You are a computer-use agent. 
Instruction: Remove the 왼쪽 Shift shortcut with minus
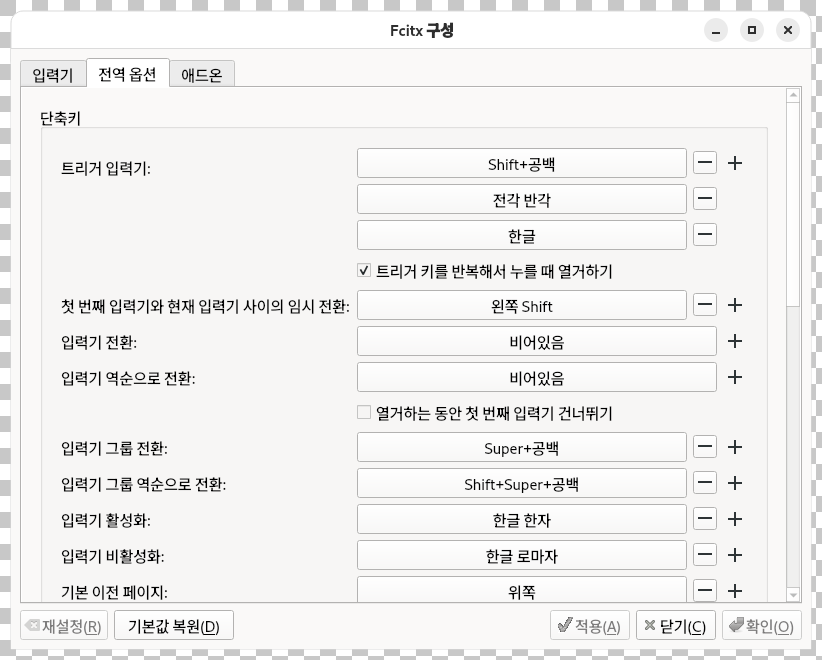(705, 305)
